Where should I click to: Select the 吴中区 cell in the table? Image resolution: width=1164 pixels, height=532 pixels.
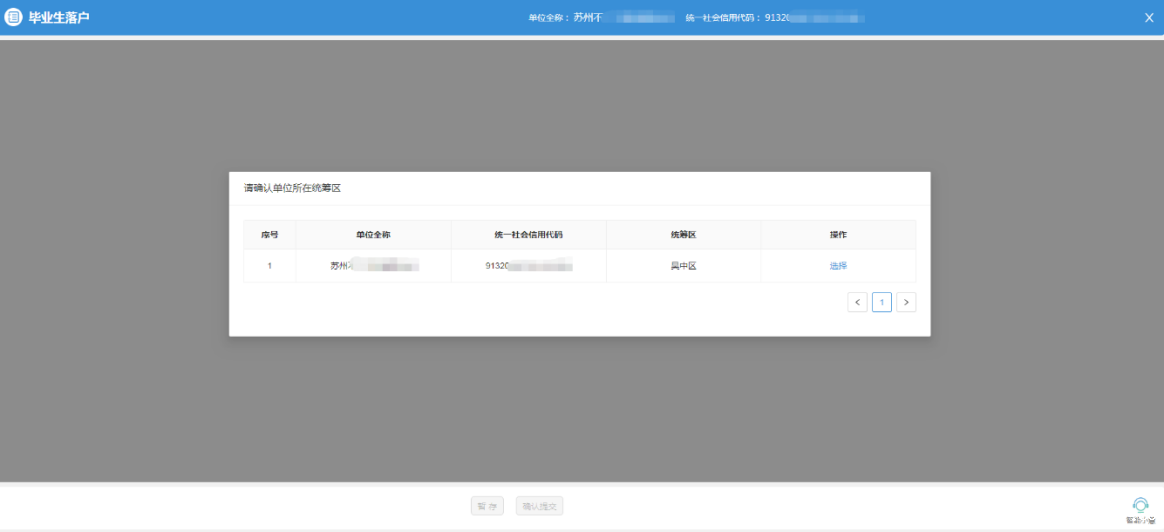[x=683, y=266]
